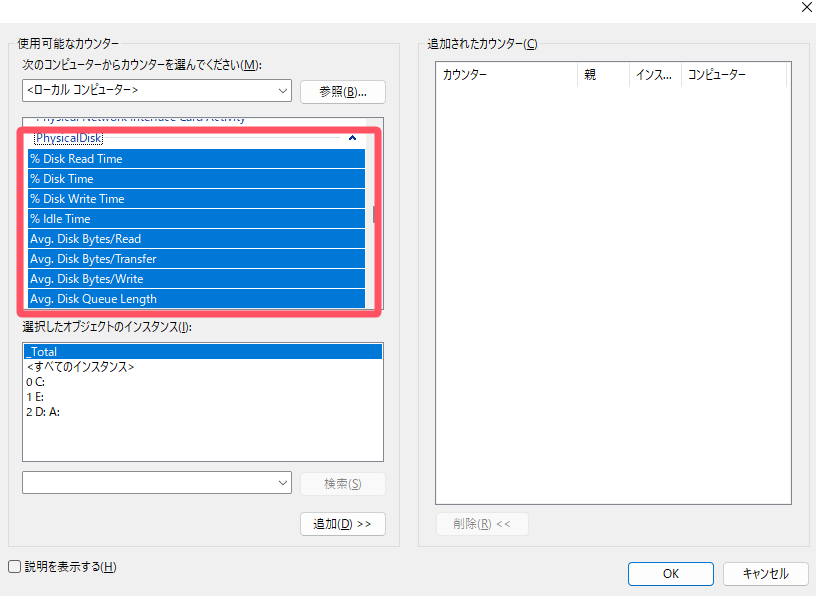
Task: Open the computer selection dropdown
Action: coord(282,91)
